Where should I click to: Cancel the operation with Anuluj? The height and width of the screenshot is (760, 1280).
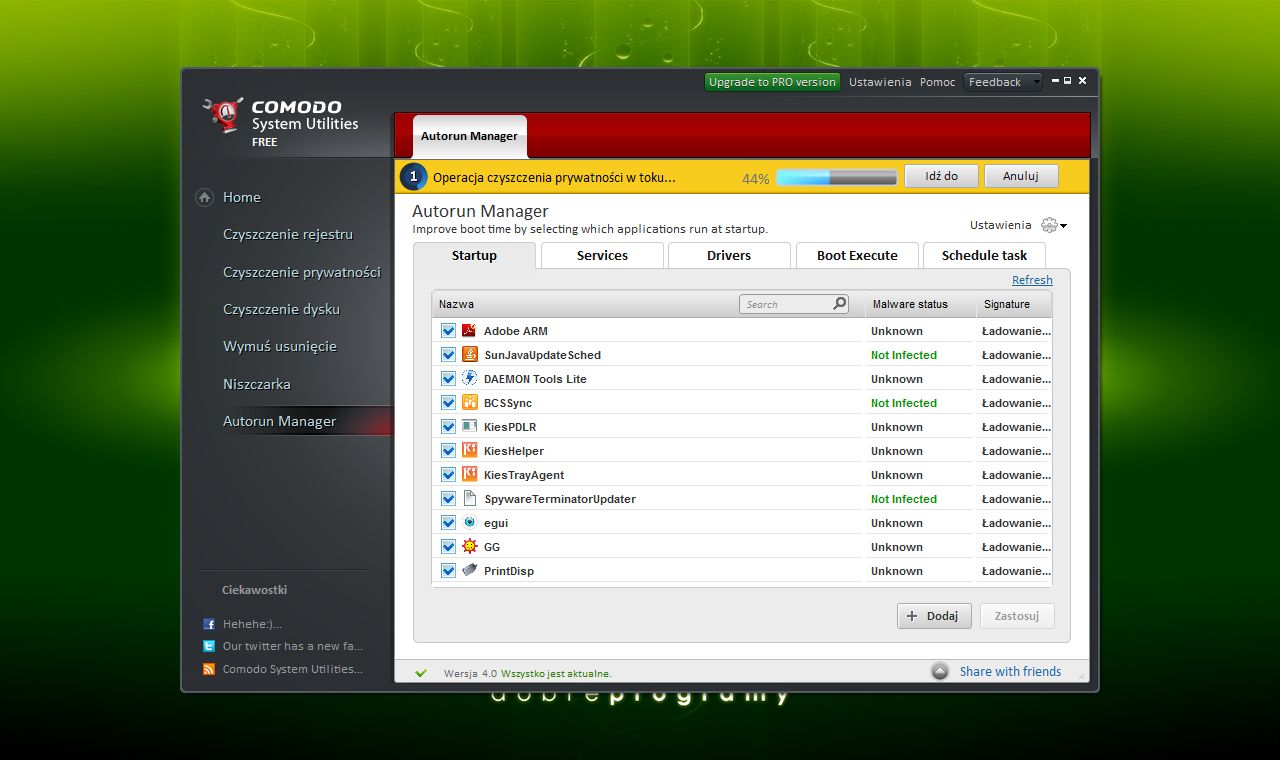click(1021, 176)
